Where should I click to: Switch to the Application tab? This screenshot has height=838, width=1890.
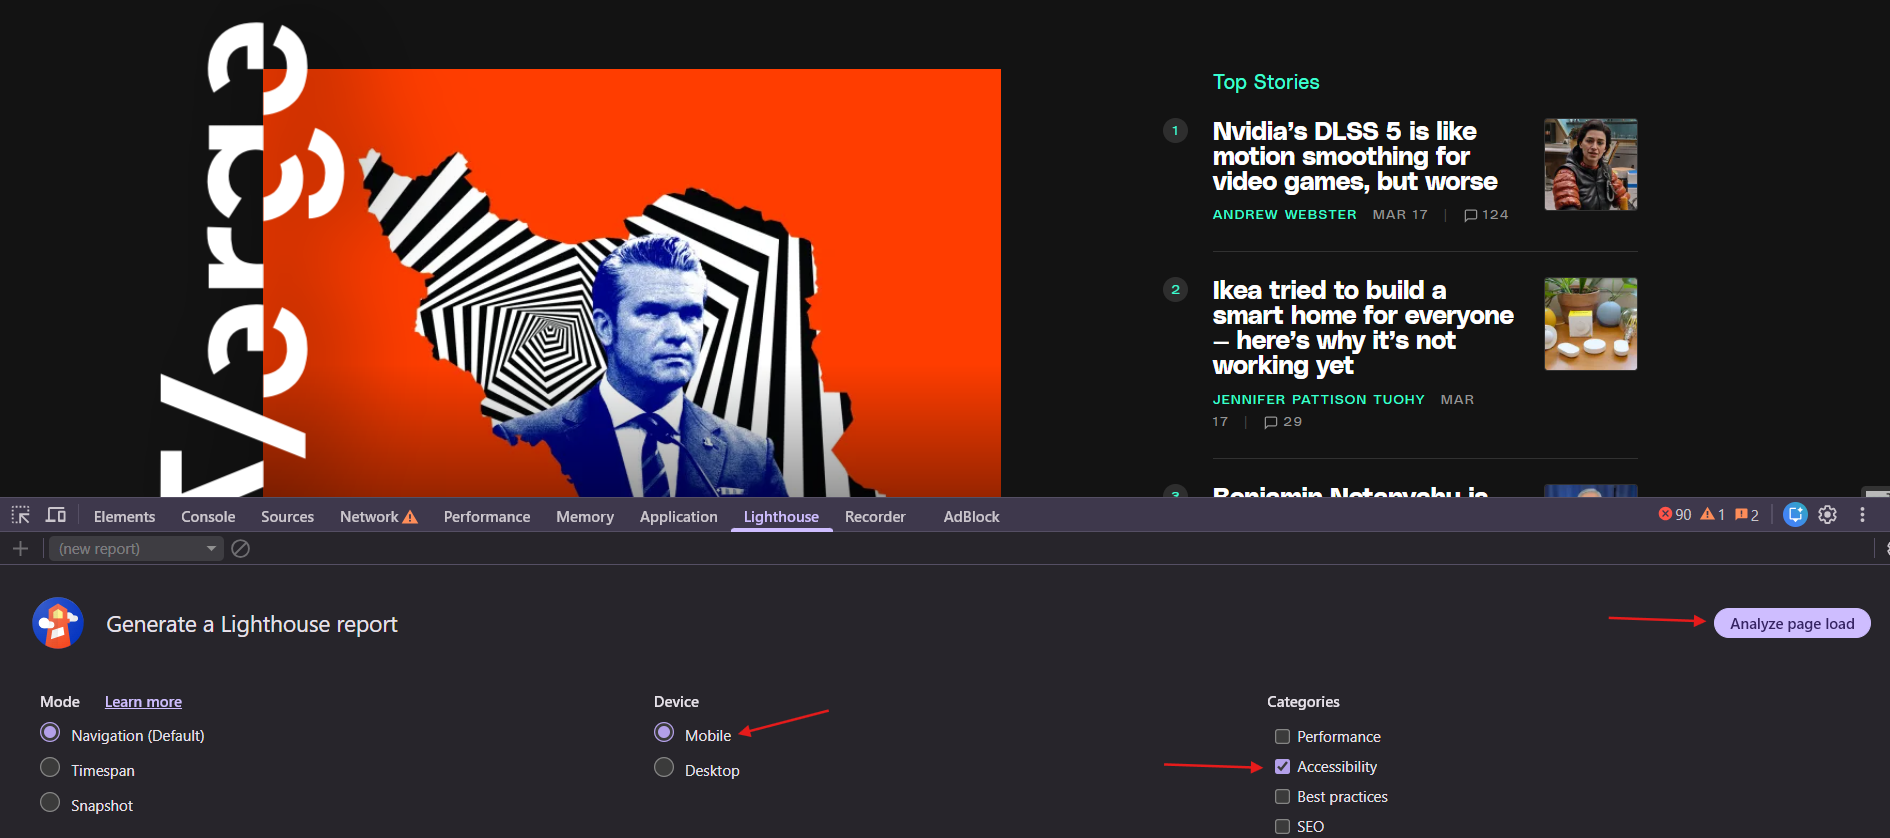pos(679,517)
